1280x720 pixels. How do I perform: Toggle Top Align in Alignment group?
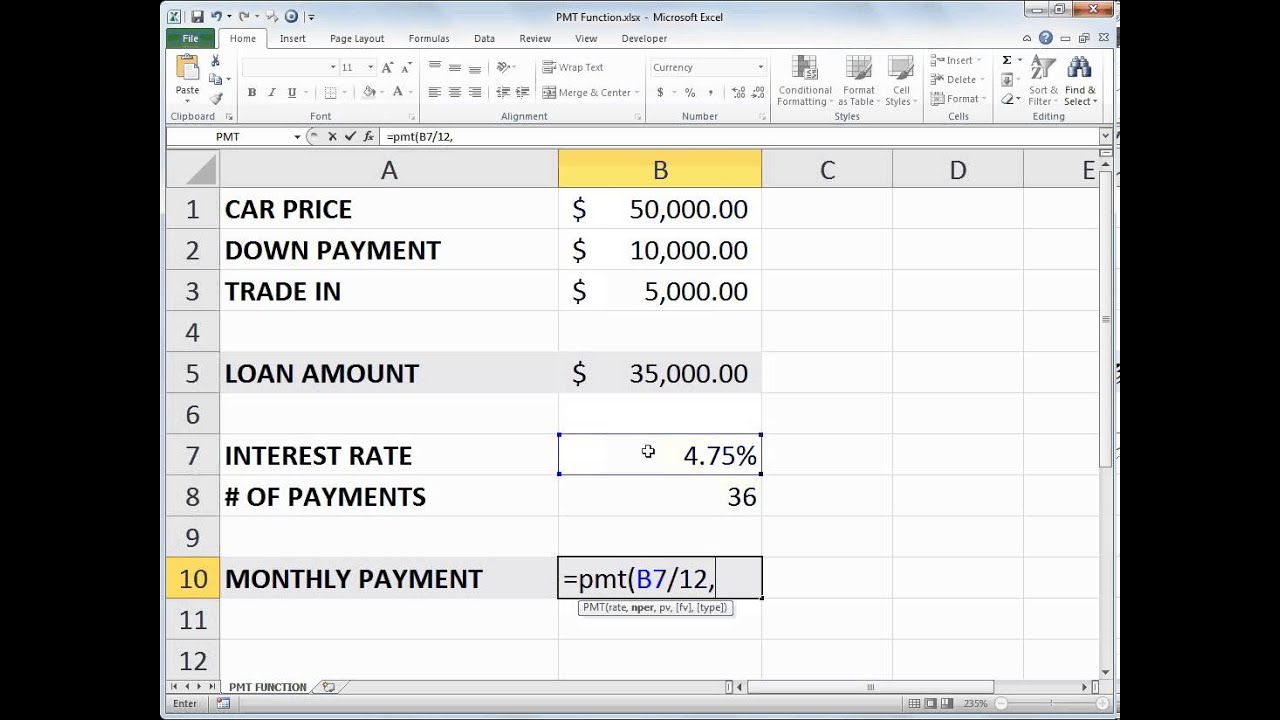434,67
